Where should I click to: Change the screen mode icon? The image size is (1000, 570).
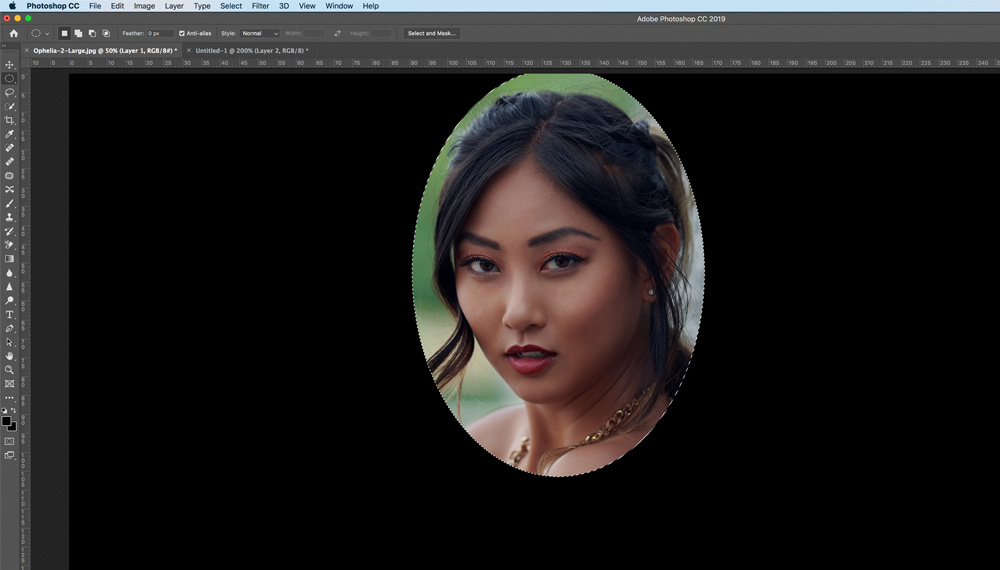pyautogui.click(x=10, y=455)
